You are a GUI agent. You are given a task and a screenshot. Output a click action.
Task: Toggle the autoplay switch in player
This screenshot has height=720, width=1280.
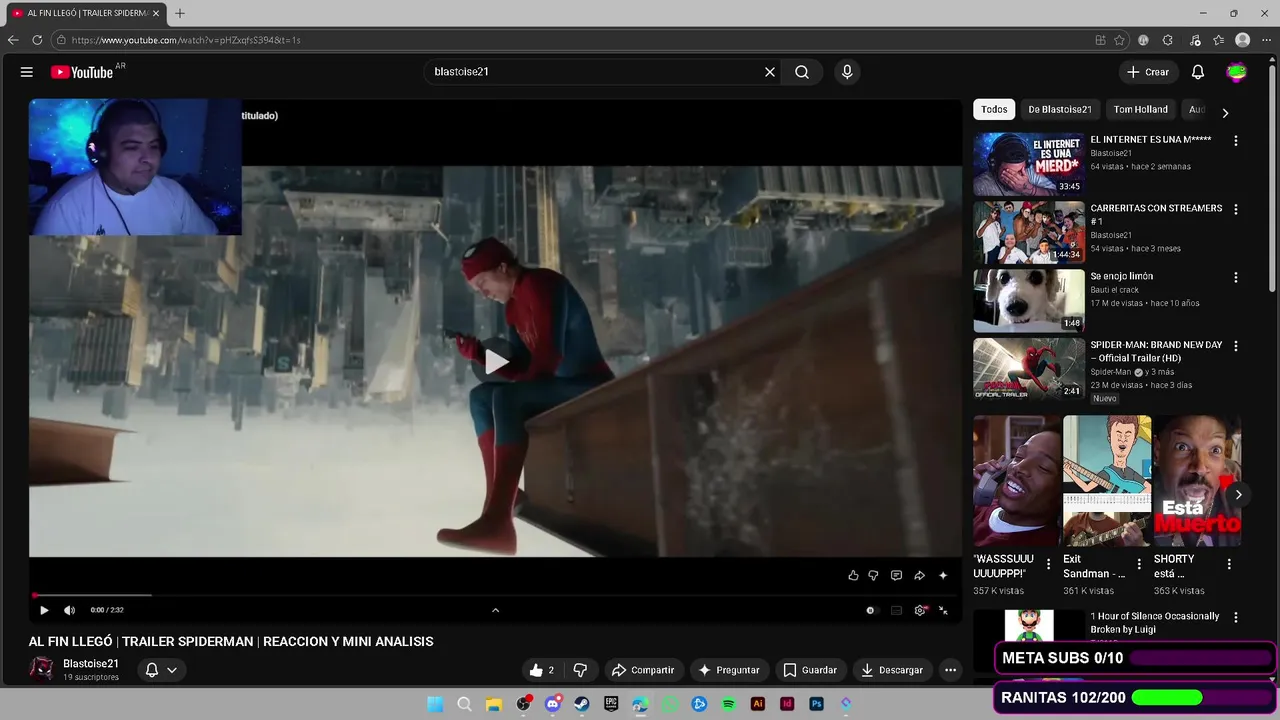(x=870, y=610)
